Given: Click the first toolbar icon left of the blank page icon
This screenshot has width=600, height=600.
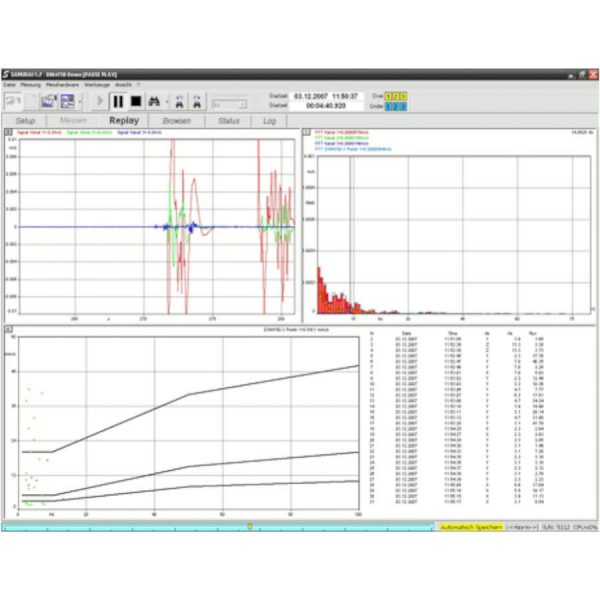Looking at the screenshot, I should click(x=13, y=101).
